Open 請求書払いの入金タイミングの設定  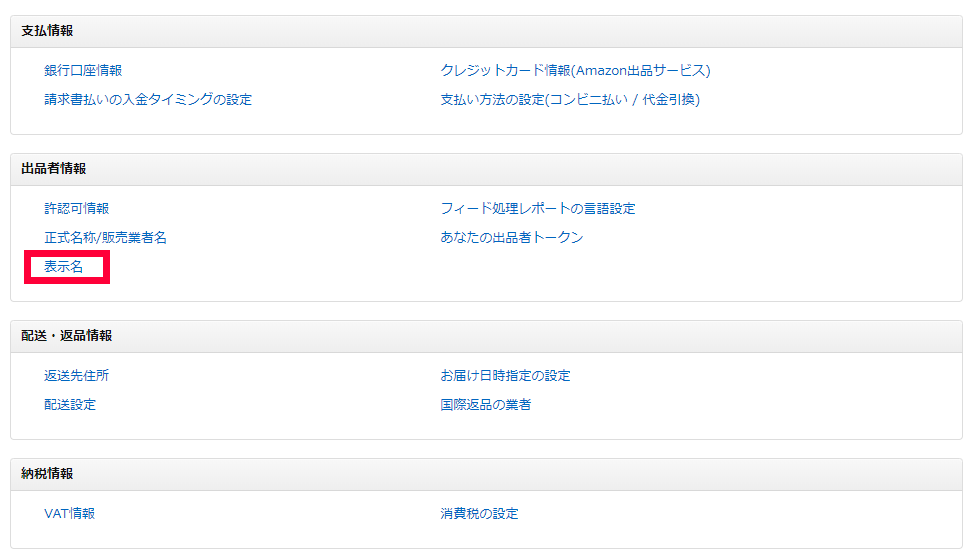click(148, 99)
